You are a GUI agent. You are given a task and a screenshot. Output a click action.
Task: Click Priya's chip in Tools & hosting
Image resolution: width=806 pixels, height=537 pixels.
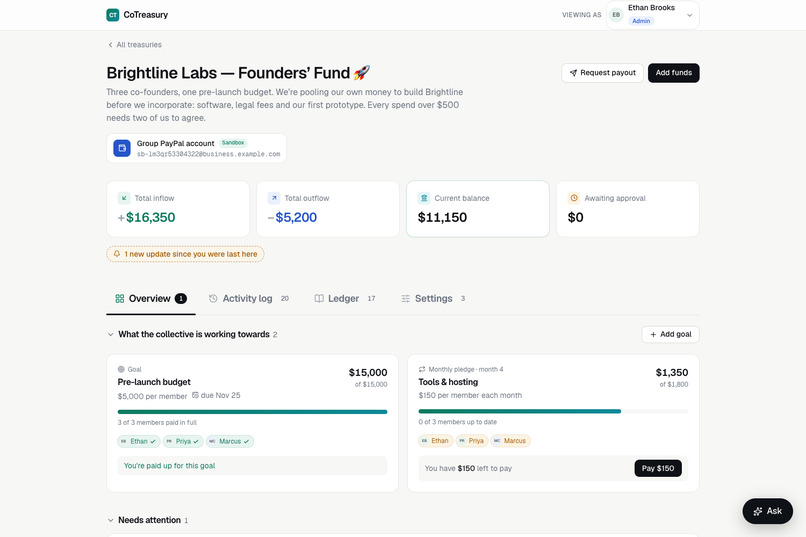pos(471,441)
